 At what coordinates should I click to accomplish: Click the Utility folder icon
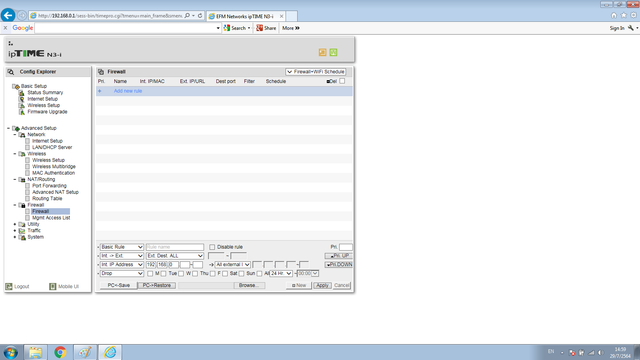click(22, 224)
